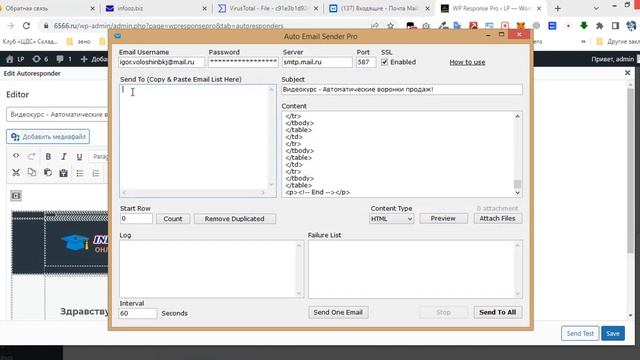Click Content box scrollbar down arrow

point(517,193)
